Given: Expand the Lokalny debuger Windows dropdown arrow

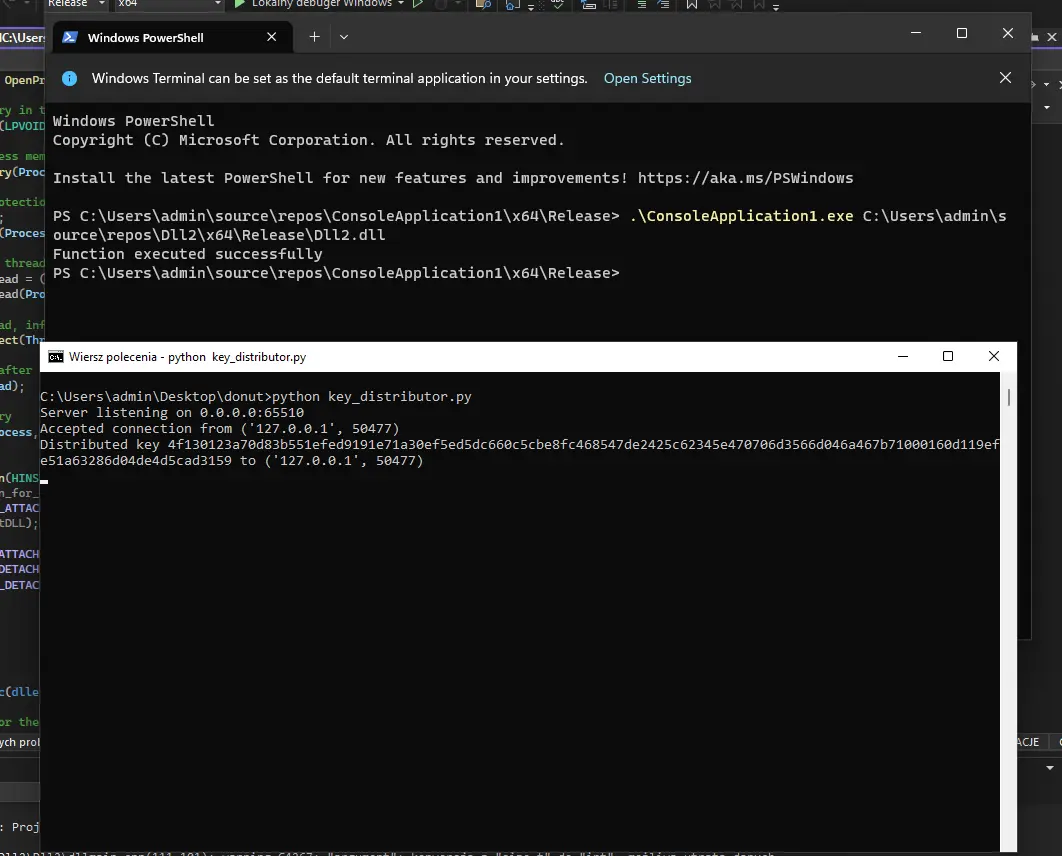Looking at the screenshot, I should pyautogui.click(x=401, y=4).
